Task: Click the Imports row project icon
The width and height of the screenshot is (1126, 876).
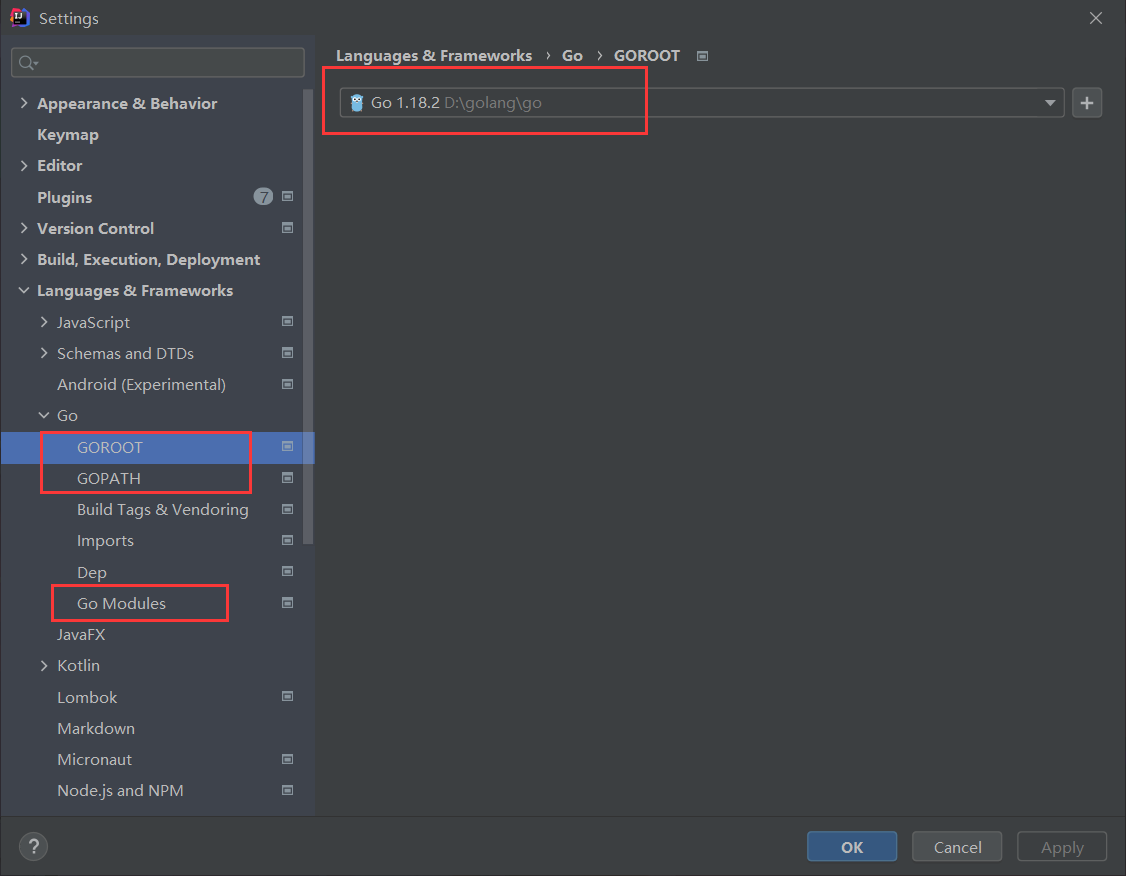Action: [287, 540]
